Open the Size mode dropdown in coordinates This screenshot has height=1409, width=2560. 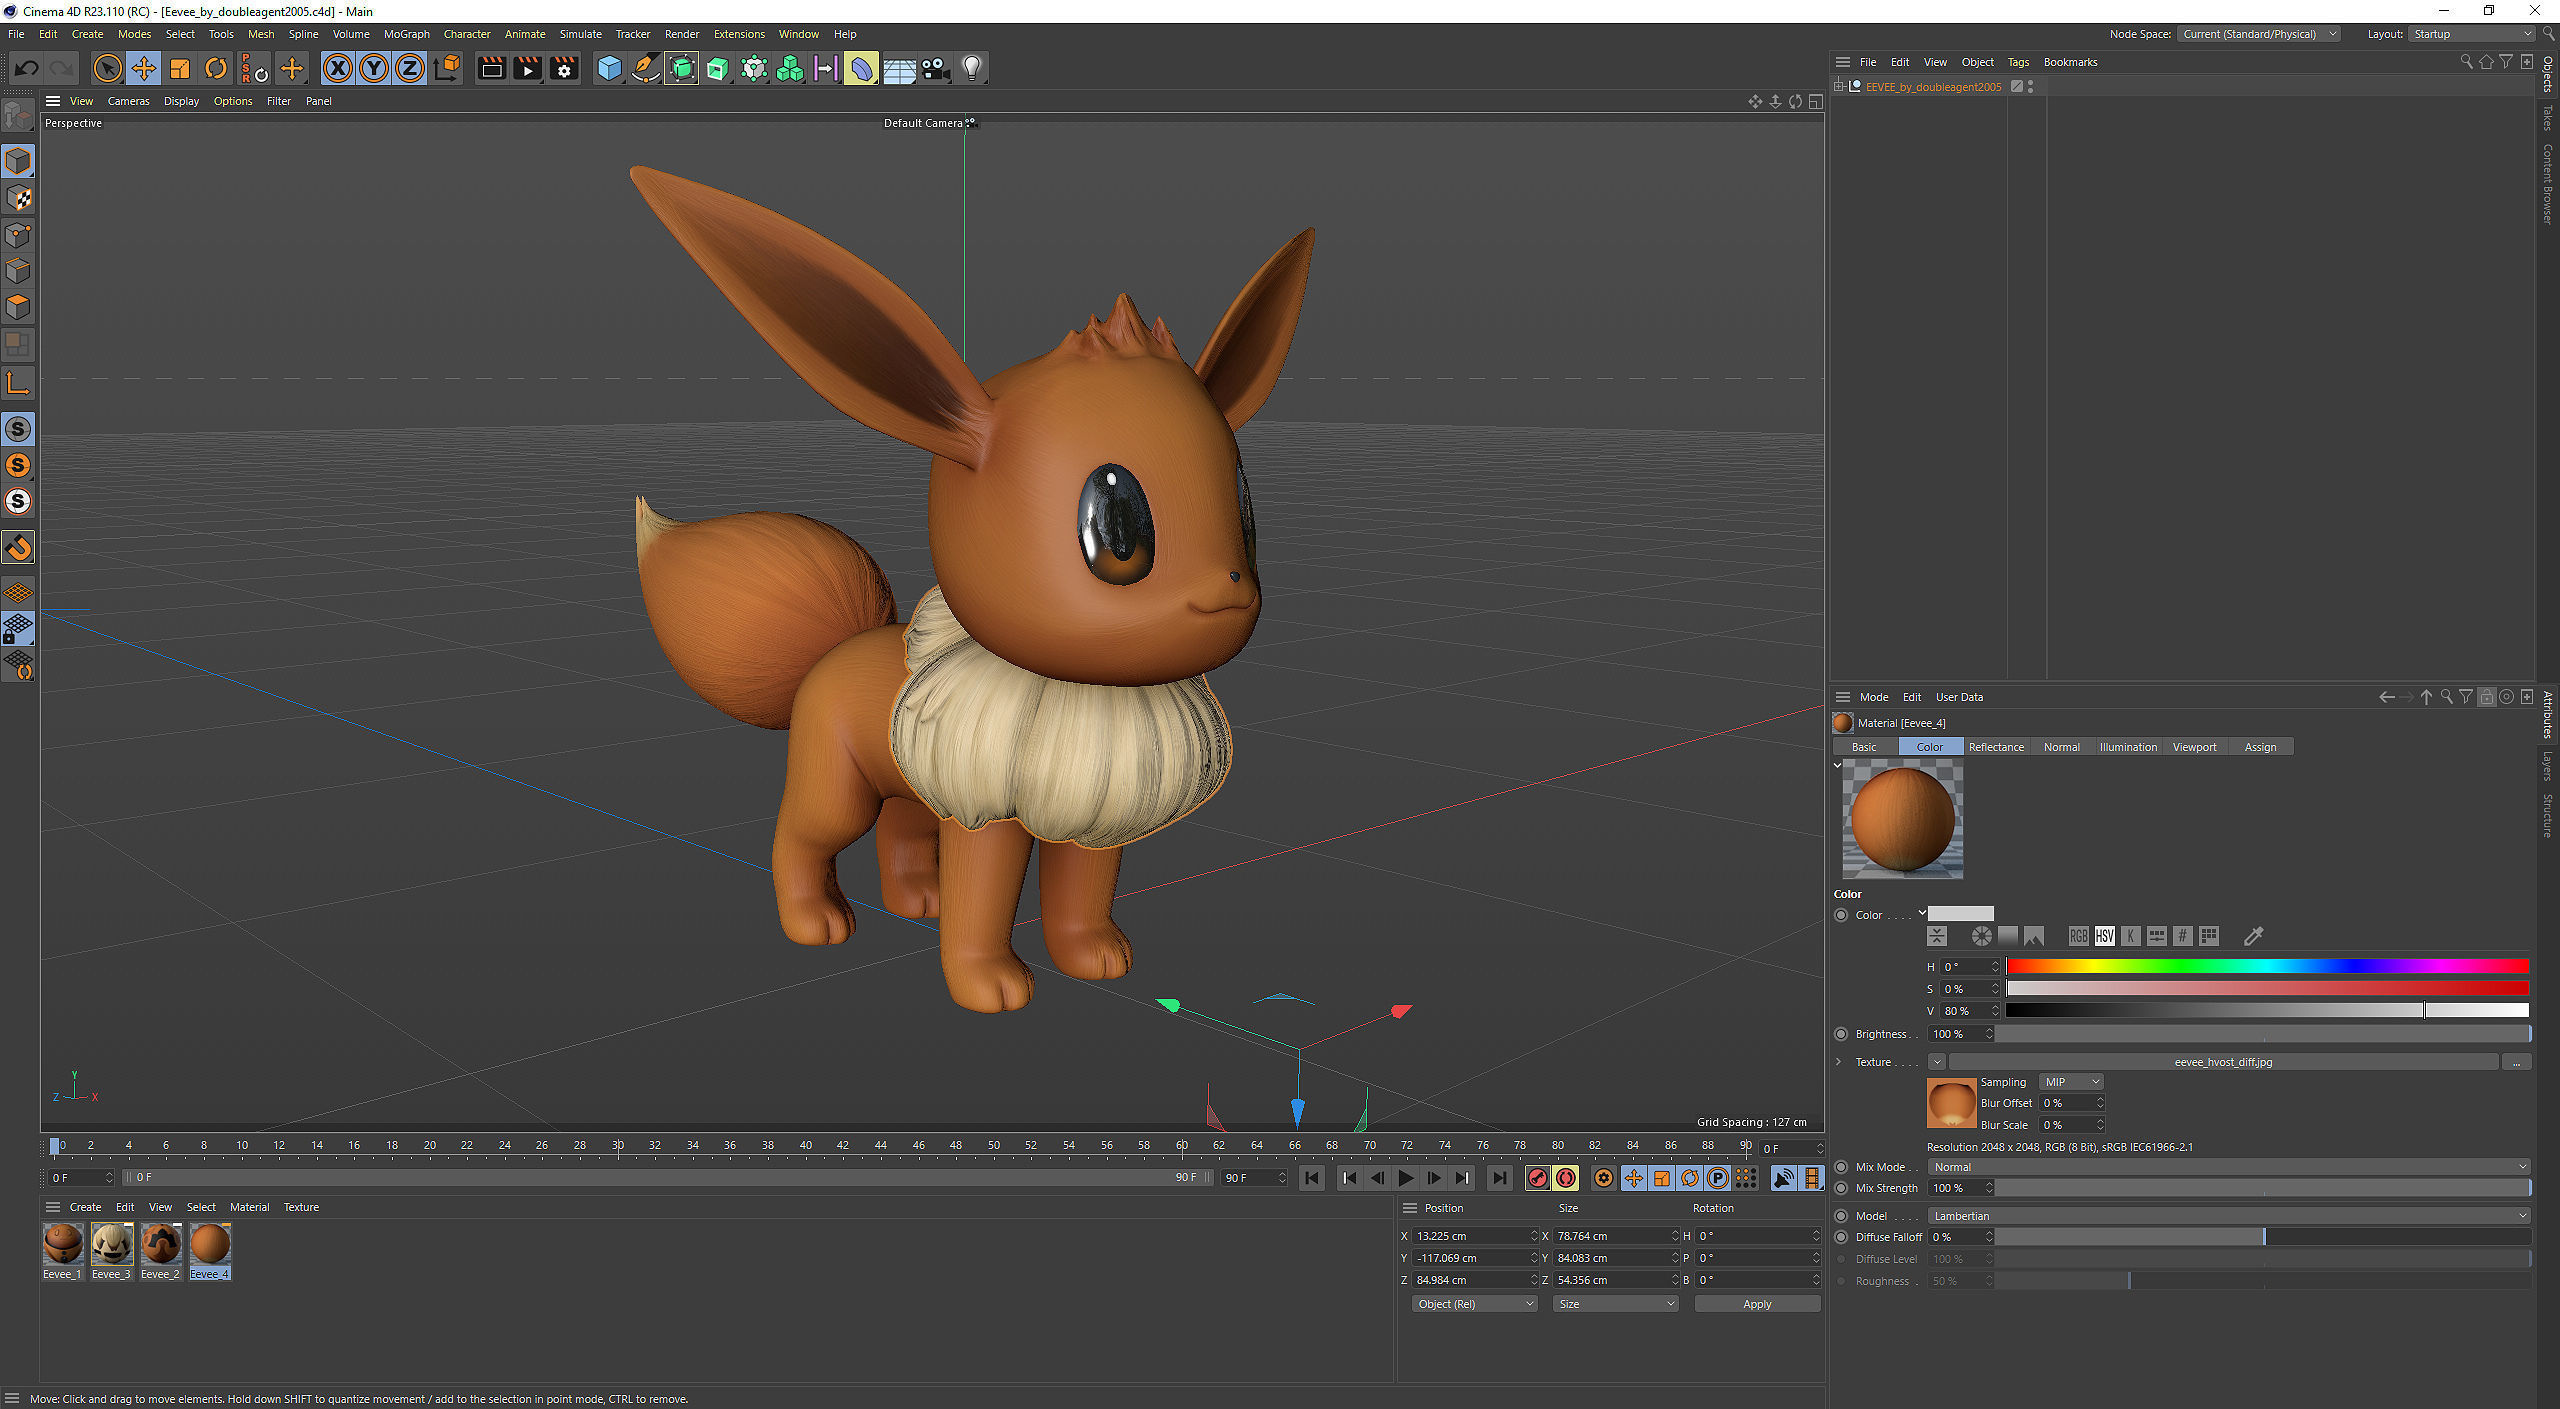coord(1616,1304)
